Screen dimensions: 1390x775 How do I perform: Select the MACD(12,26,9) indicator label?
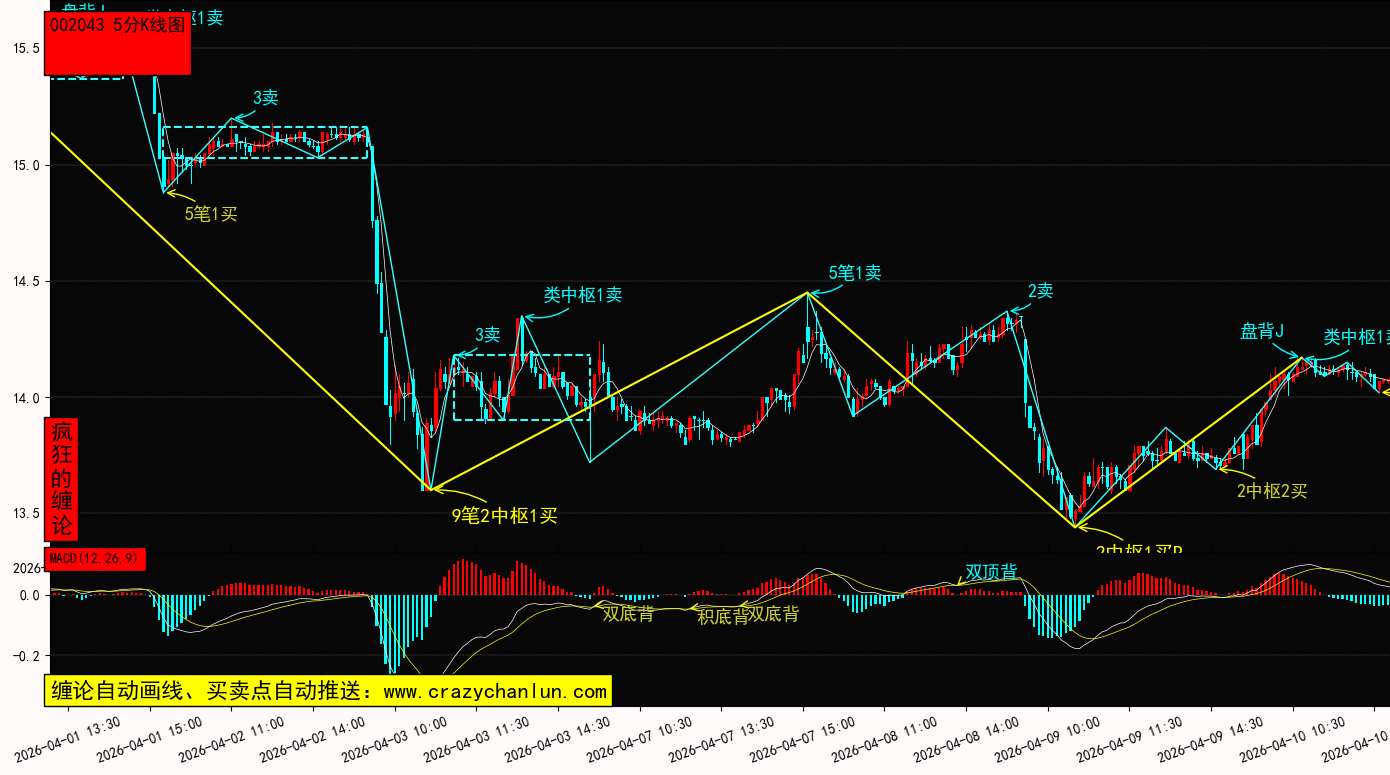(96, 559)
